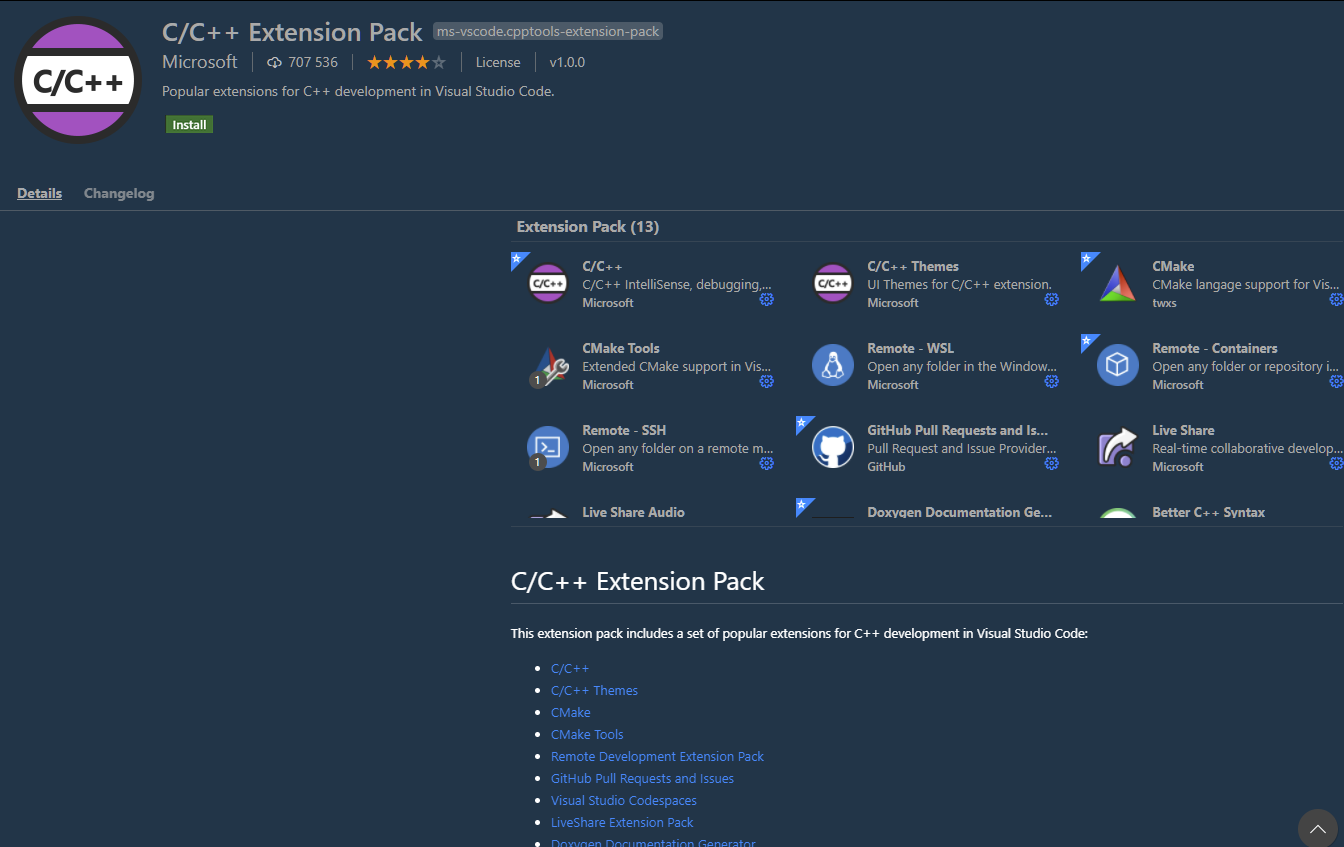Viewport: 1344px width, 847px height.
Task: Click the cloud download count icon
Action: pos(275,62)
